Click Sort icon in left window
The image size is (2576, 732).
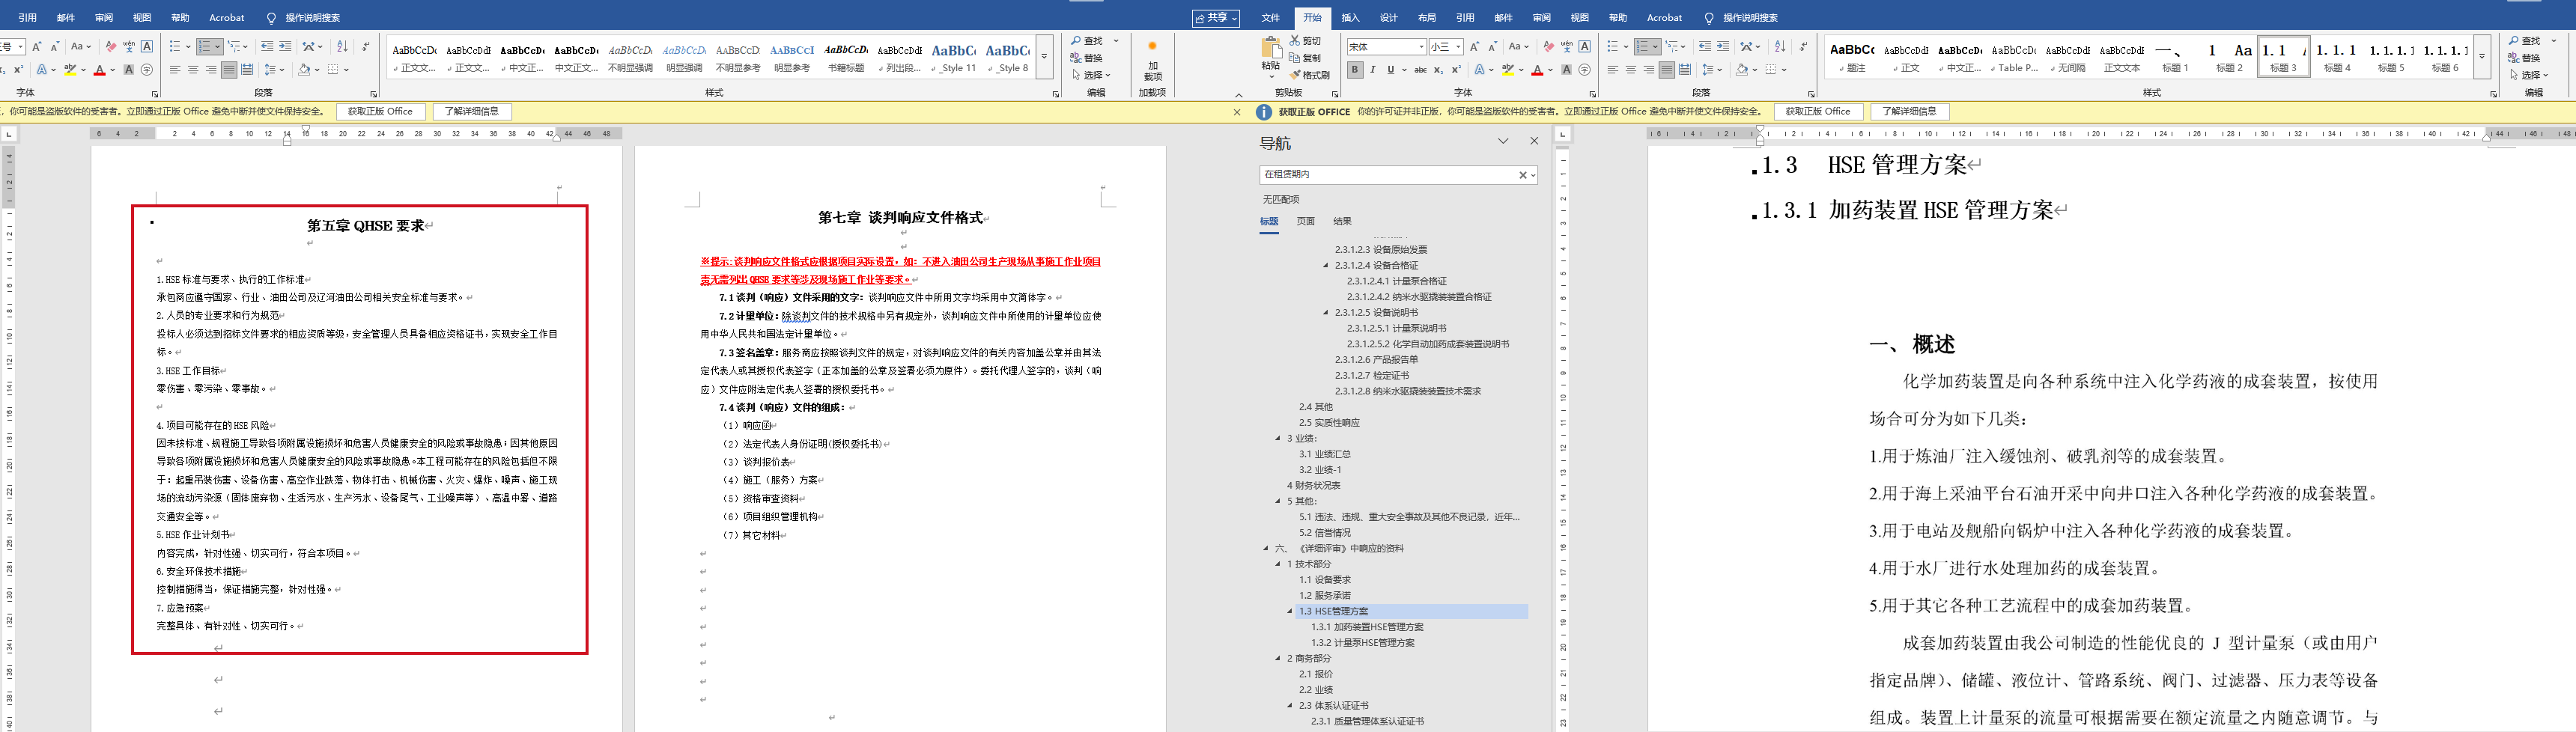[342, 46]
